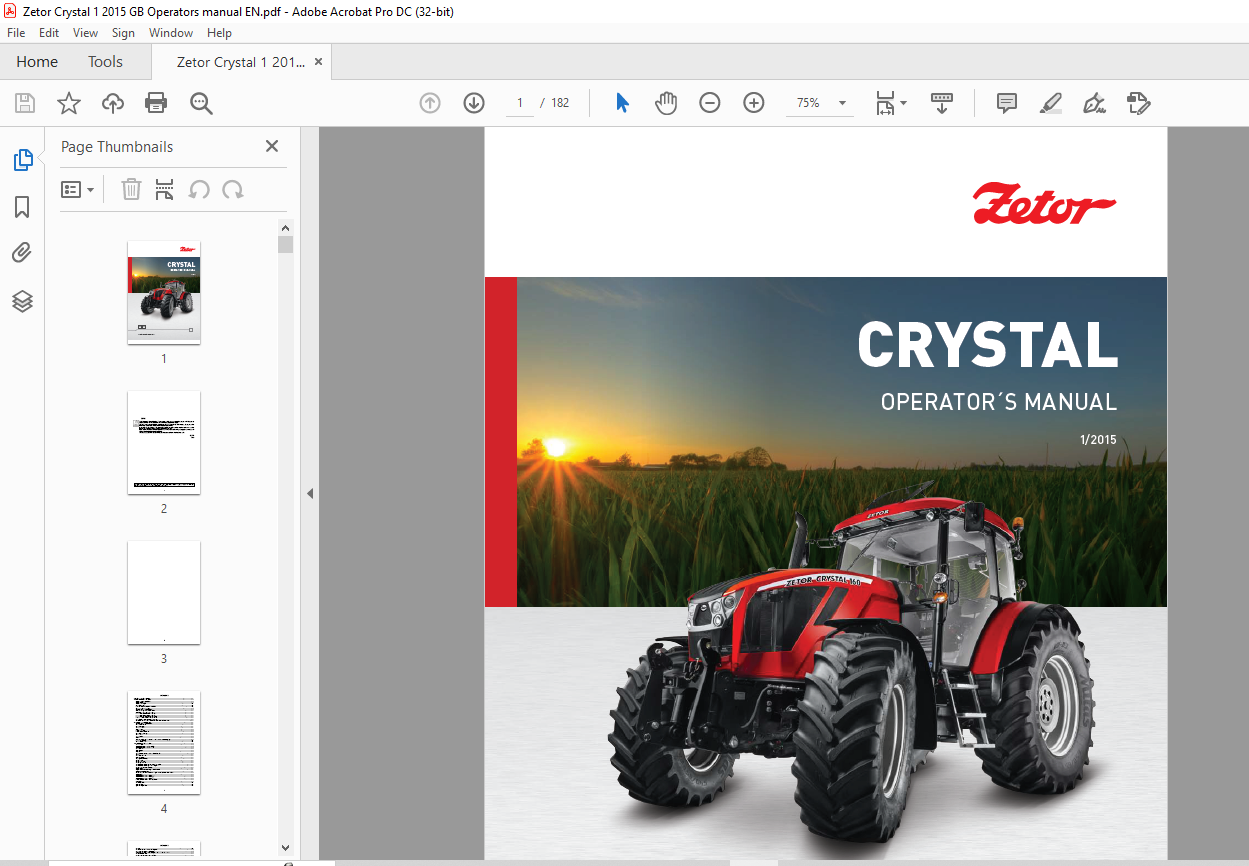Screen dimensions: 1249x866
Task: Select the Zetor Crystal document tab
Action: pos(241,62)
